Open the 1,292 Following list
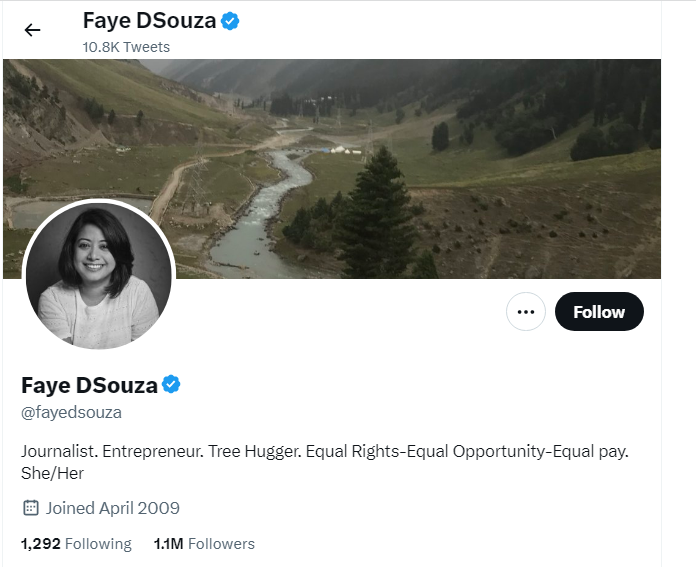 76,544
